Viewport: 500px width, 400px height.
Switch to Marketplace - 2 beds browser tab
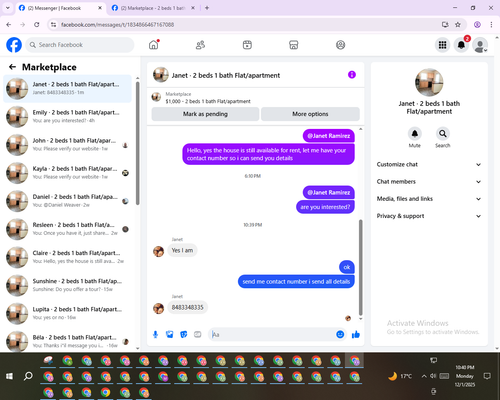(x=153, y=8)
